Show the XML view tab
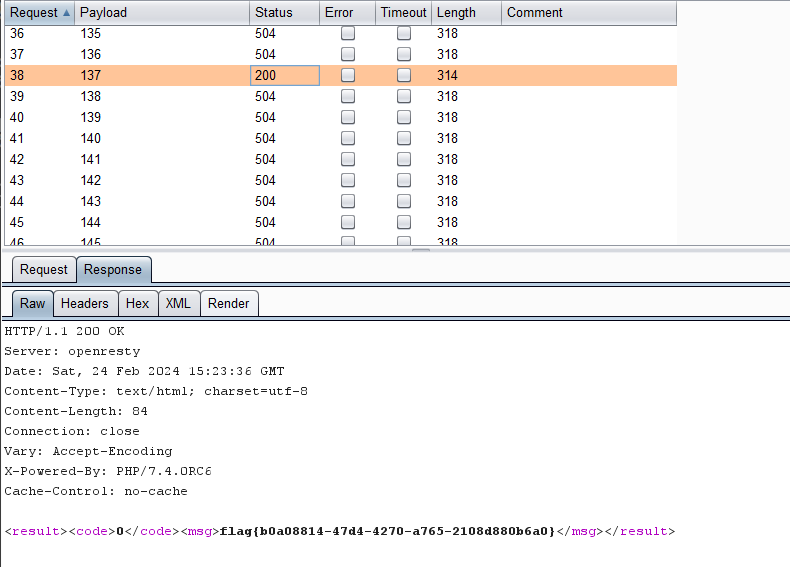The image size is (790, 567). (x=178, y=303)
